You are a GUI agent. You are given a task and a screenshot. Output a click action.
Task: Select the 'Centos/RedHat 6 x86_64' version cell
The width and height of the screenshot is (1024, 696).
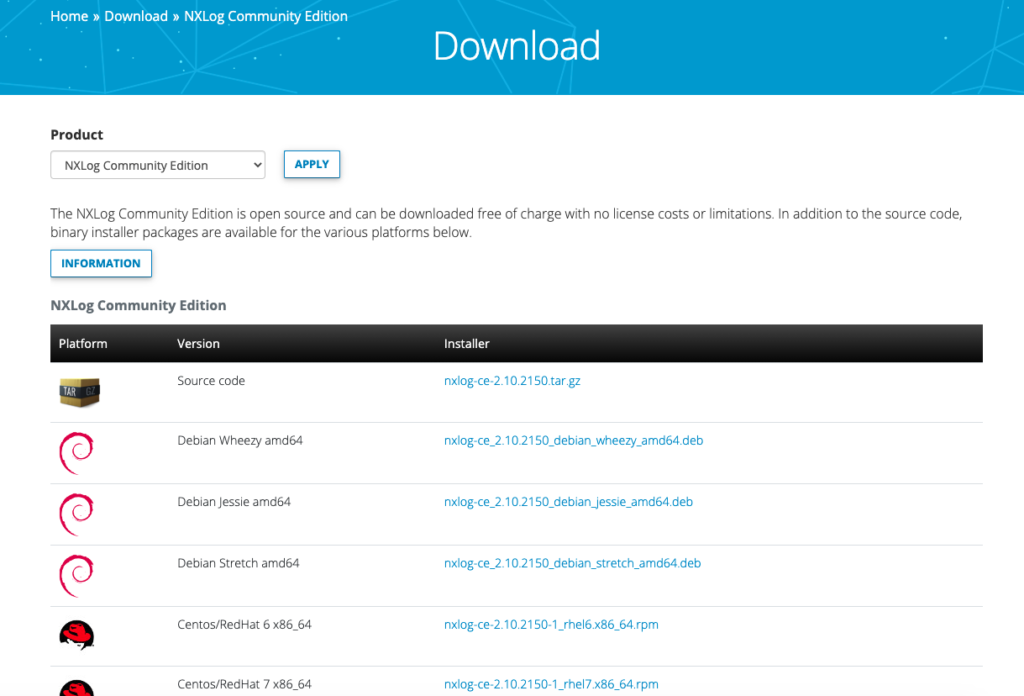tap(244, 625)
